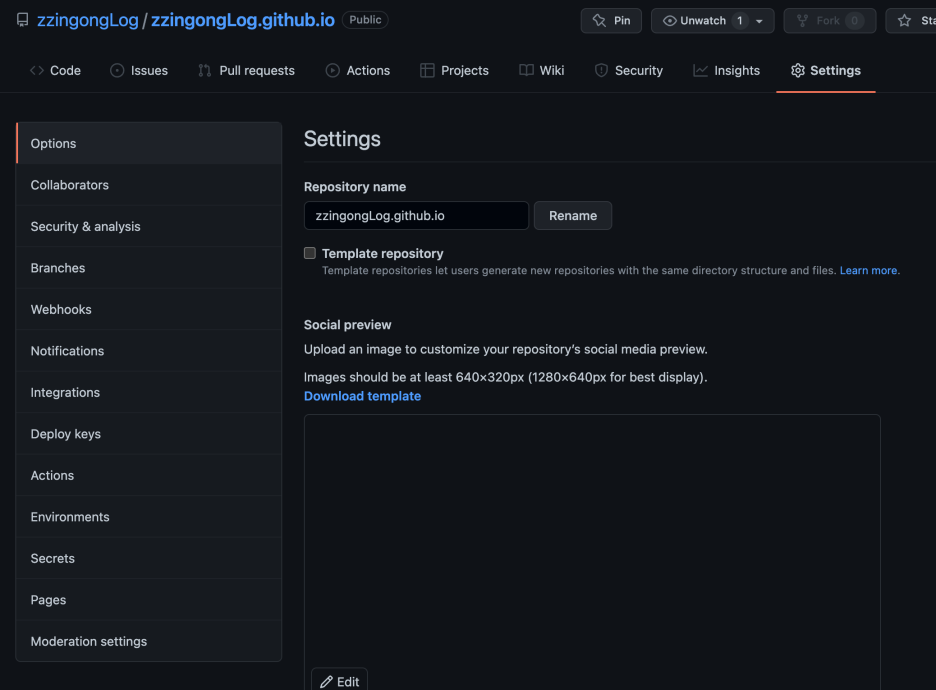Click the Code brackets icon
936x690 pixels.
pyautogui.click(x=36, y=70)
